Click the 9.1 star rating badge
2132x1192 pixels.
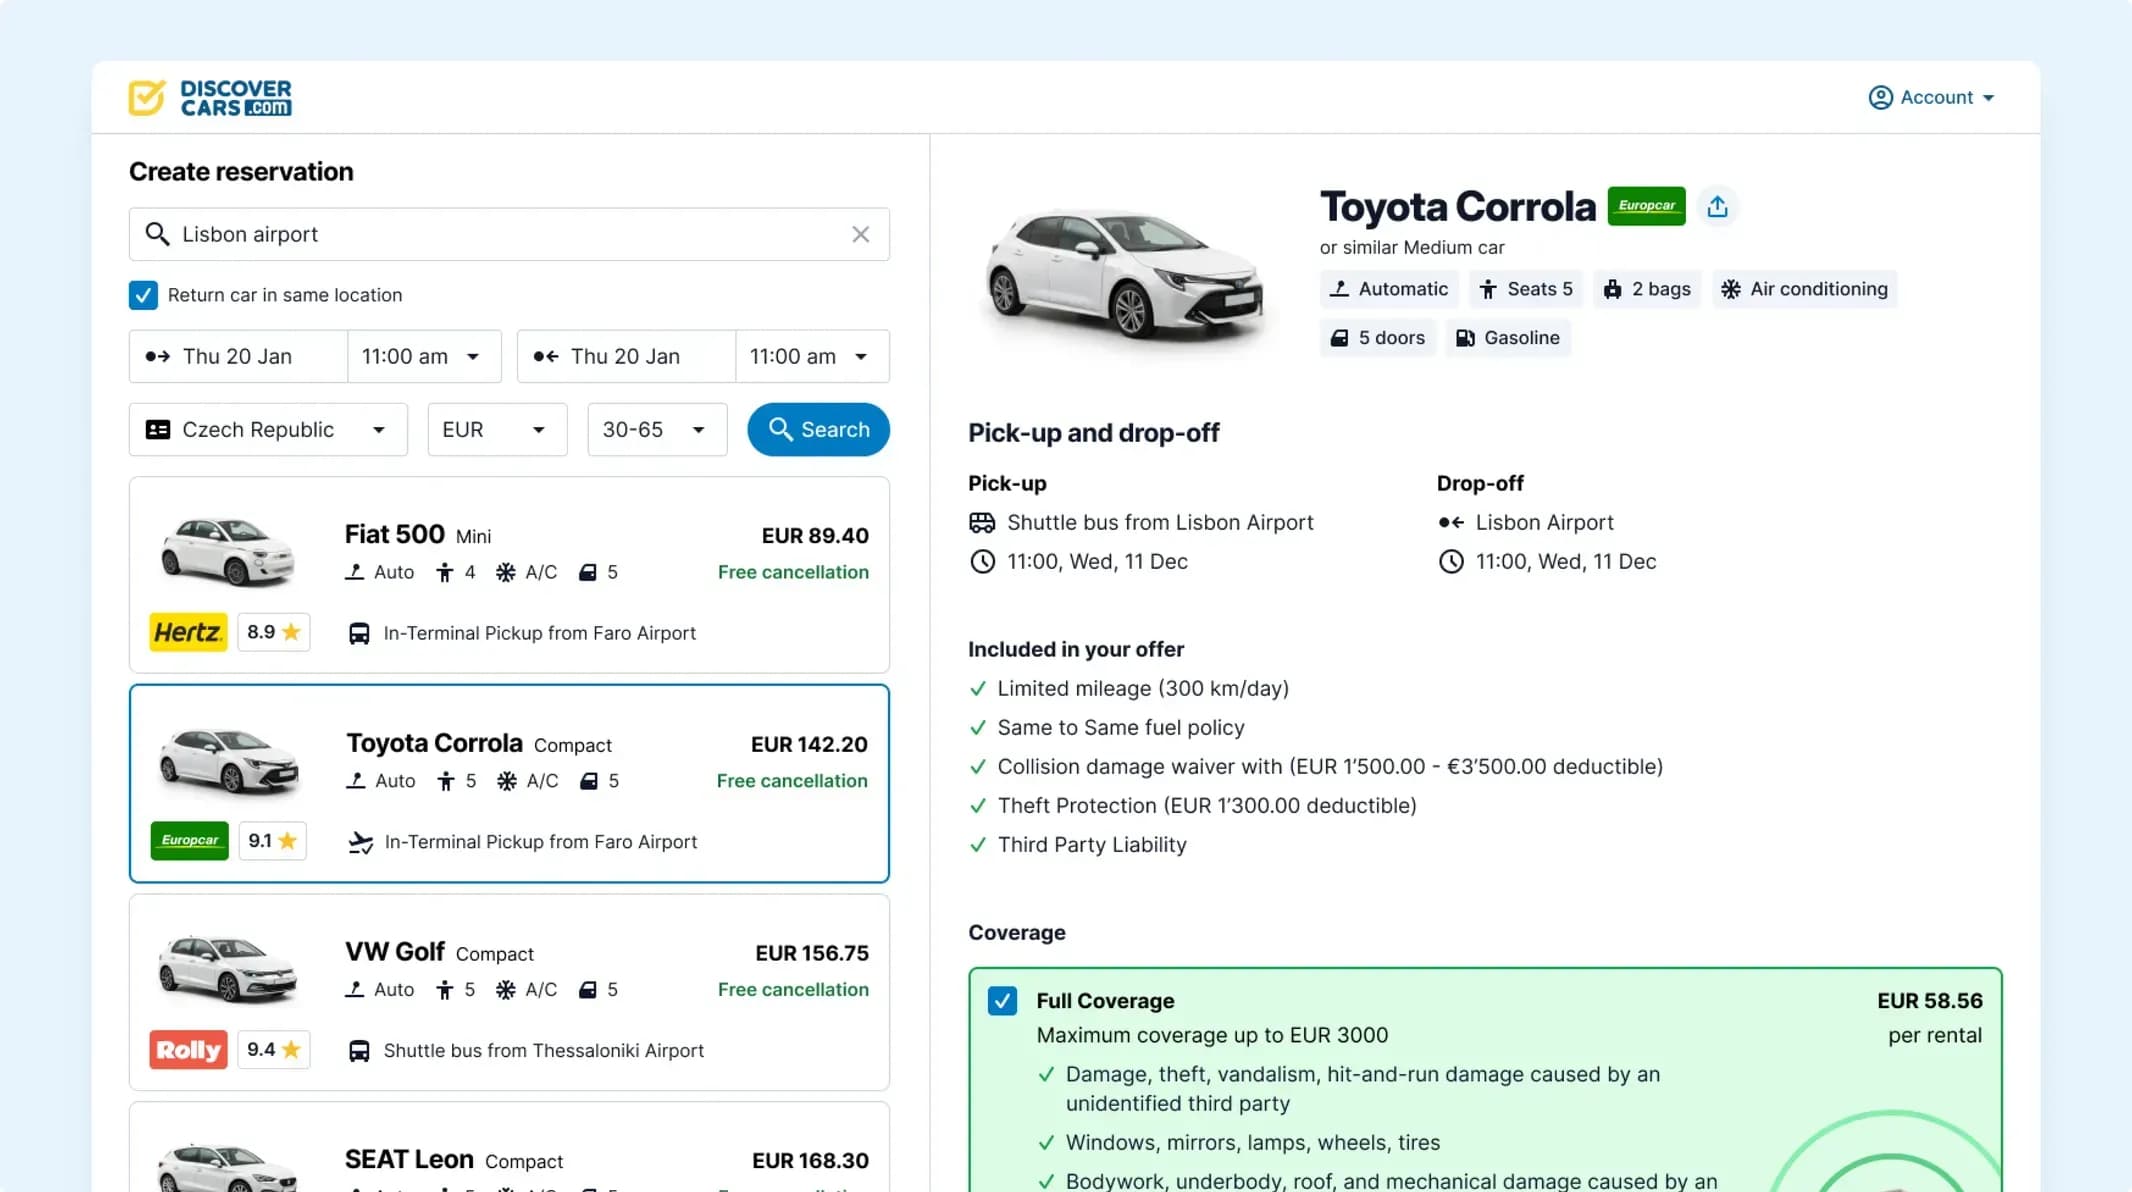pyautogui.click(x=272, y=841)
